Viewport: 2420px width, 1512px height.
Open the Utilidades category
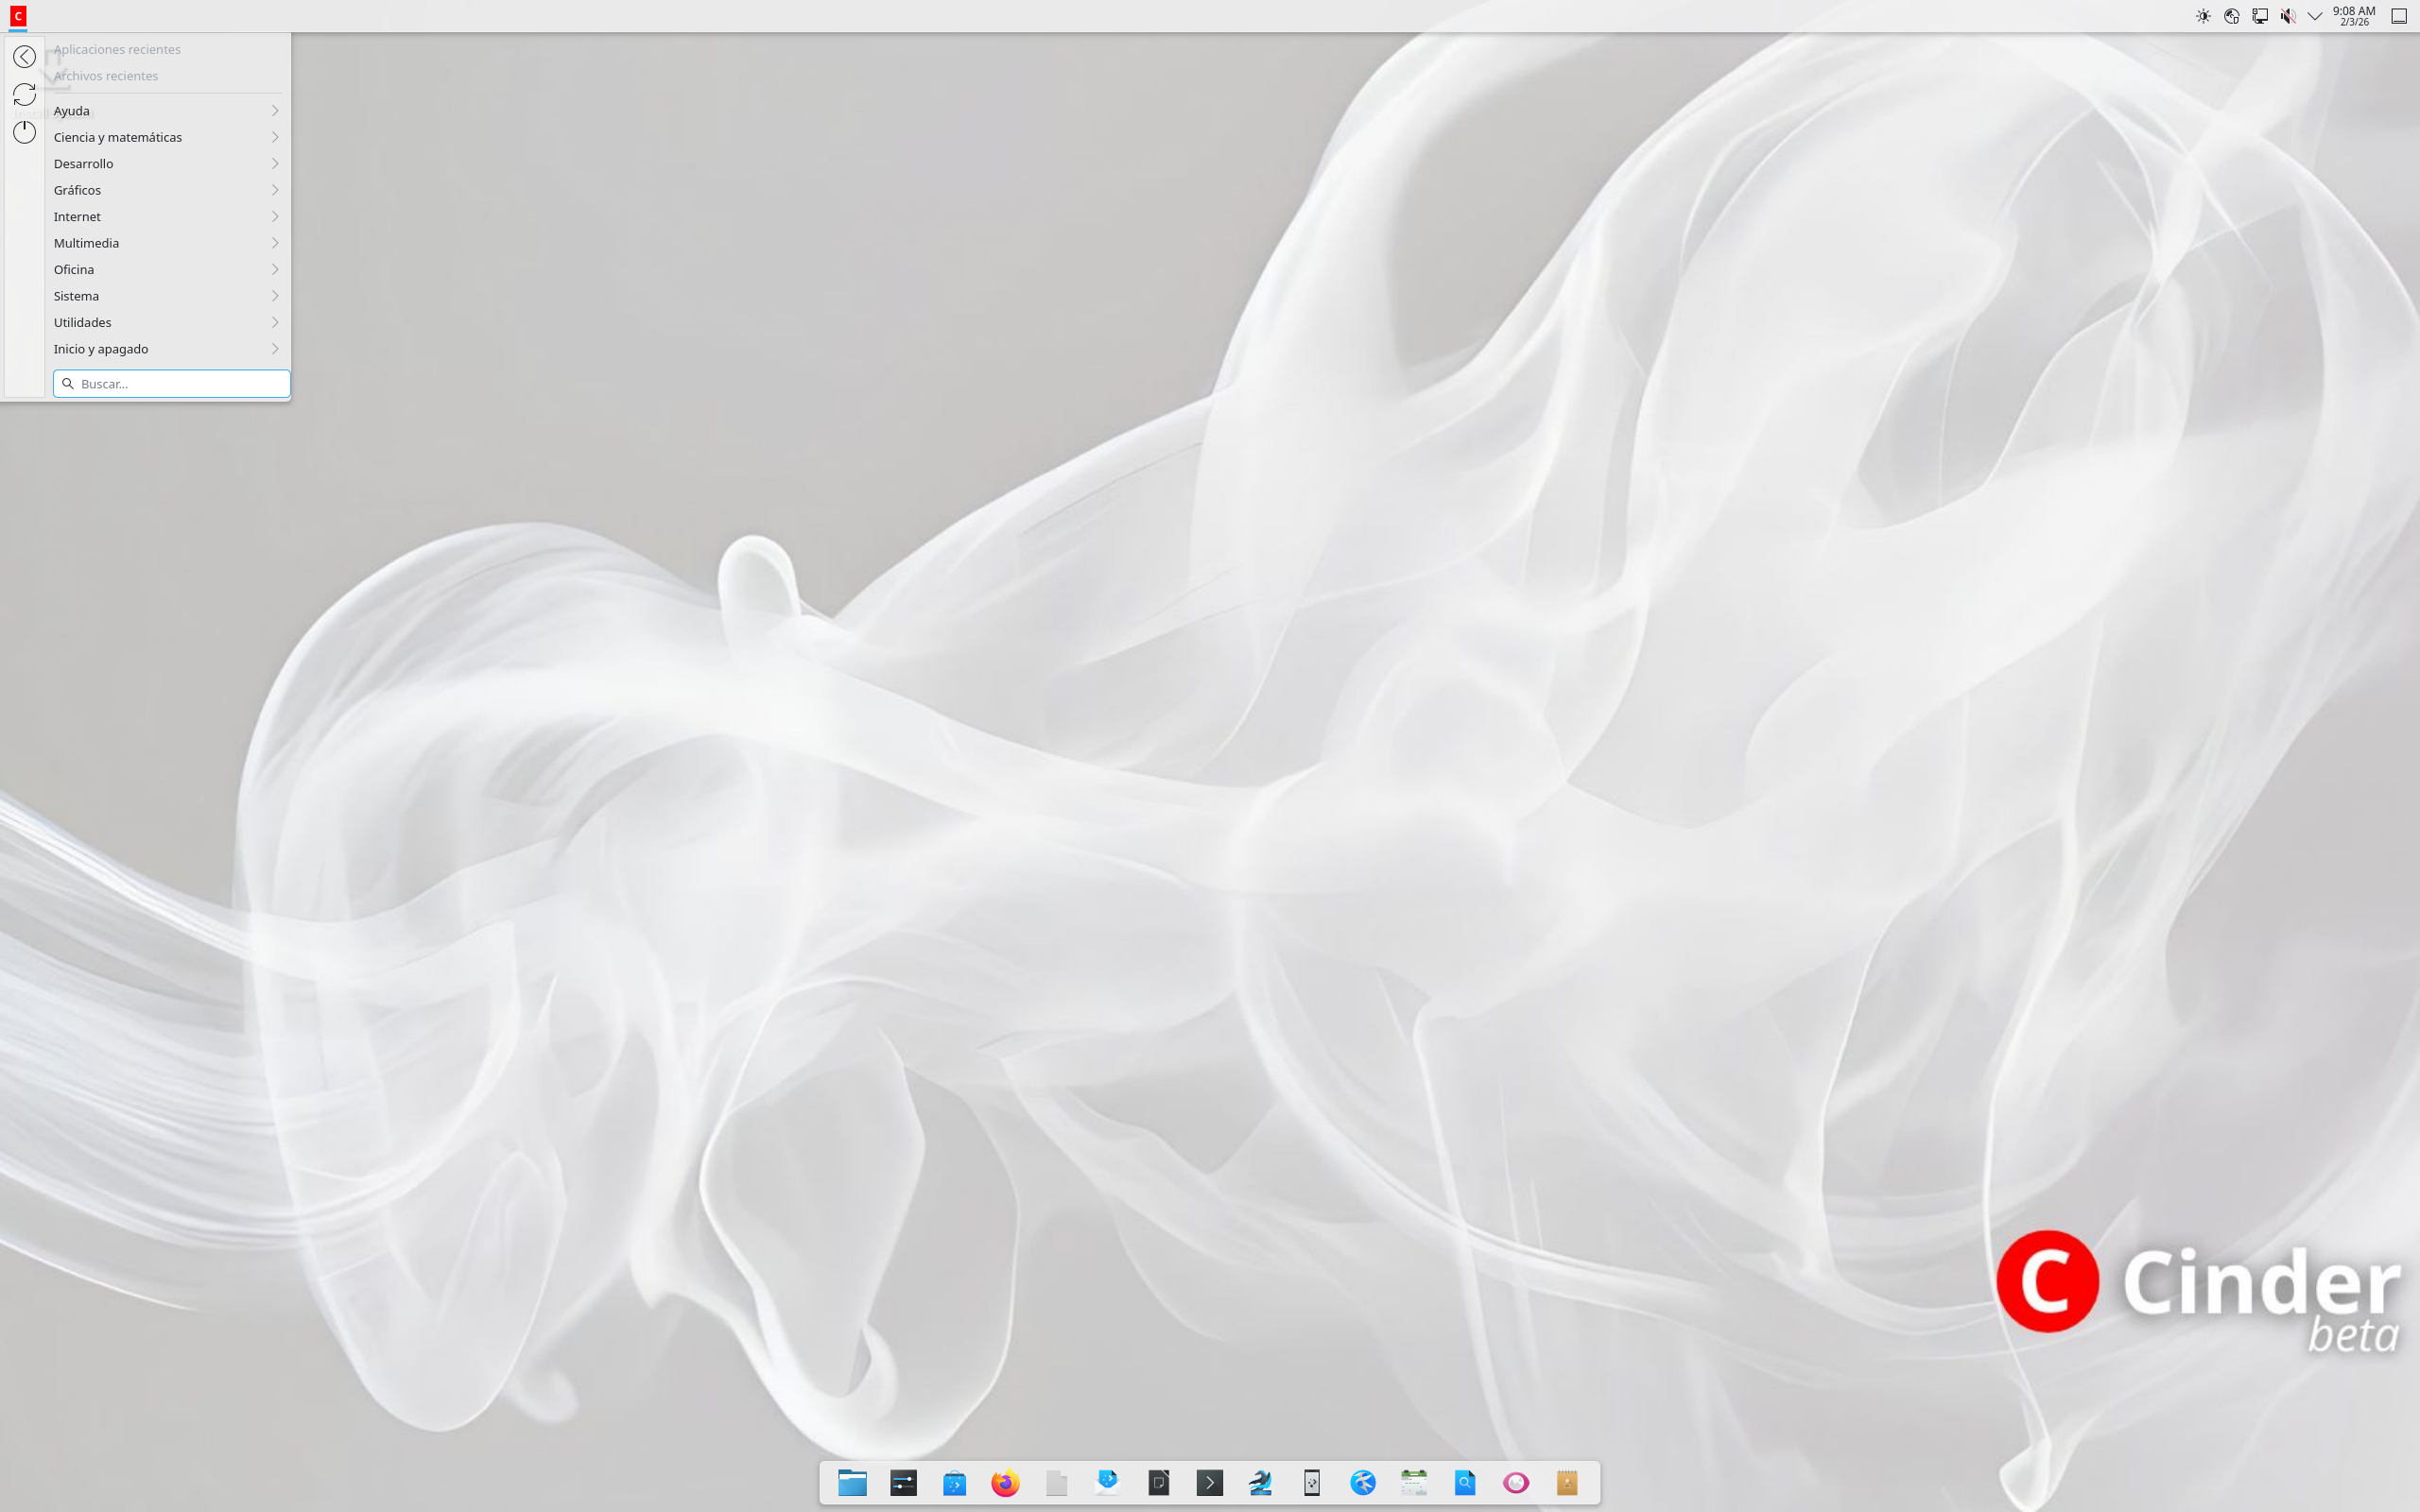[167, 323]
